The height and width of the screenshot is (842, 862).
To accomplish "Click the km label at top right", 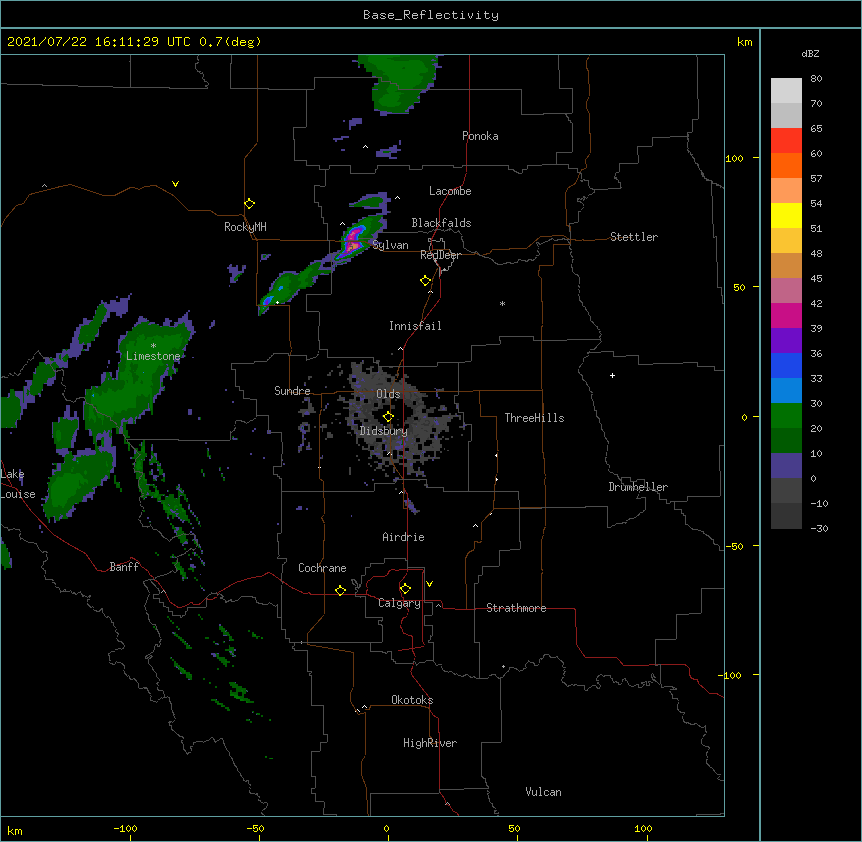I will coord(744,42).
